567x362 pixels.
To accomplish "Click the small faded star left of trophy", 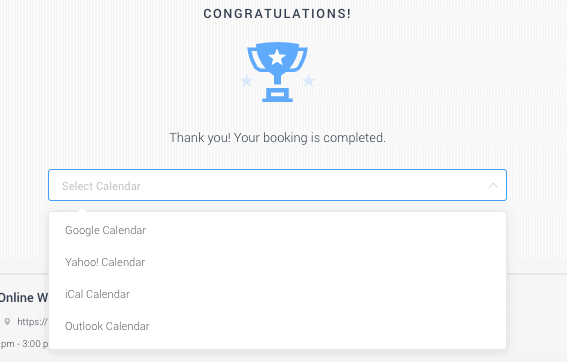I will coord(247,81).
